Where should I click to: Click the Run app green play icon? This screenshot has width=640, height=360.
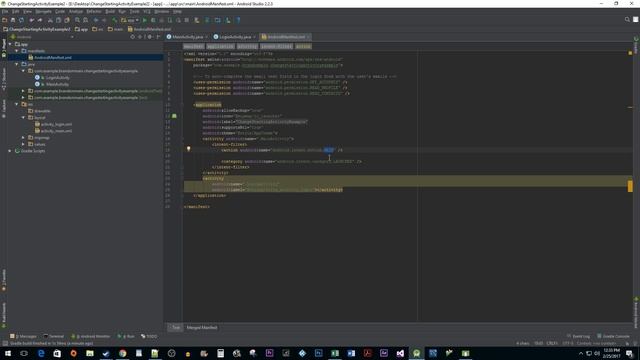pyautogui.click(x=144, y=20)
